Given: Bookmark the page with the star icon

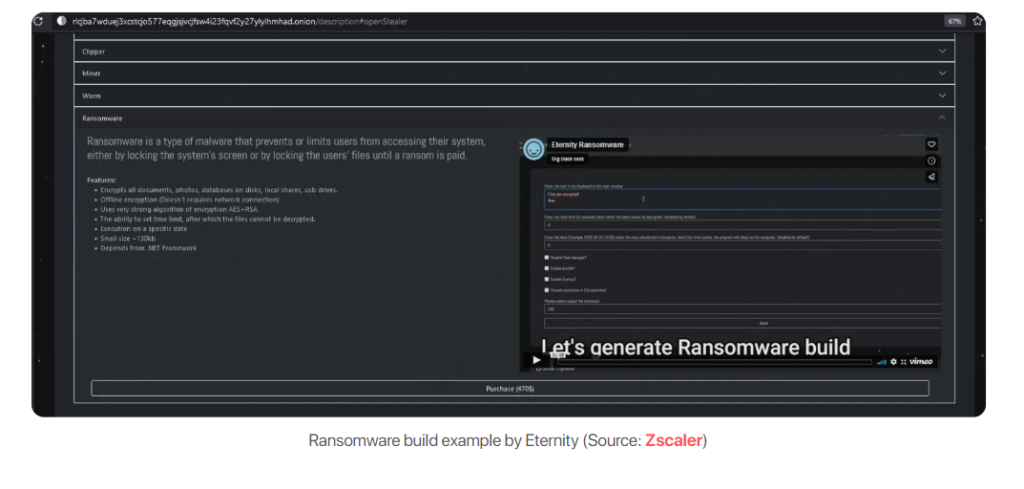Looking at the screenshot, I should click(x=977, y=22).
